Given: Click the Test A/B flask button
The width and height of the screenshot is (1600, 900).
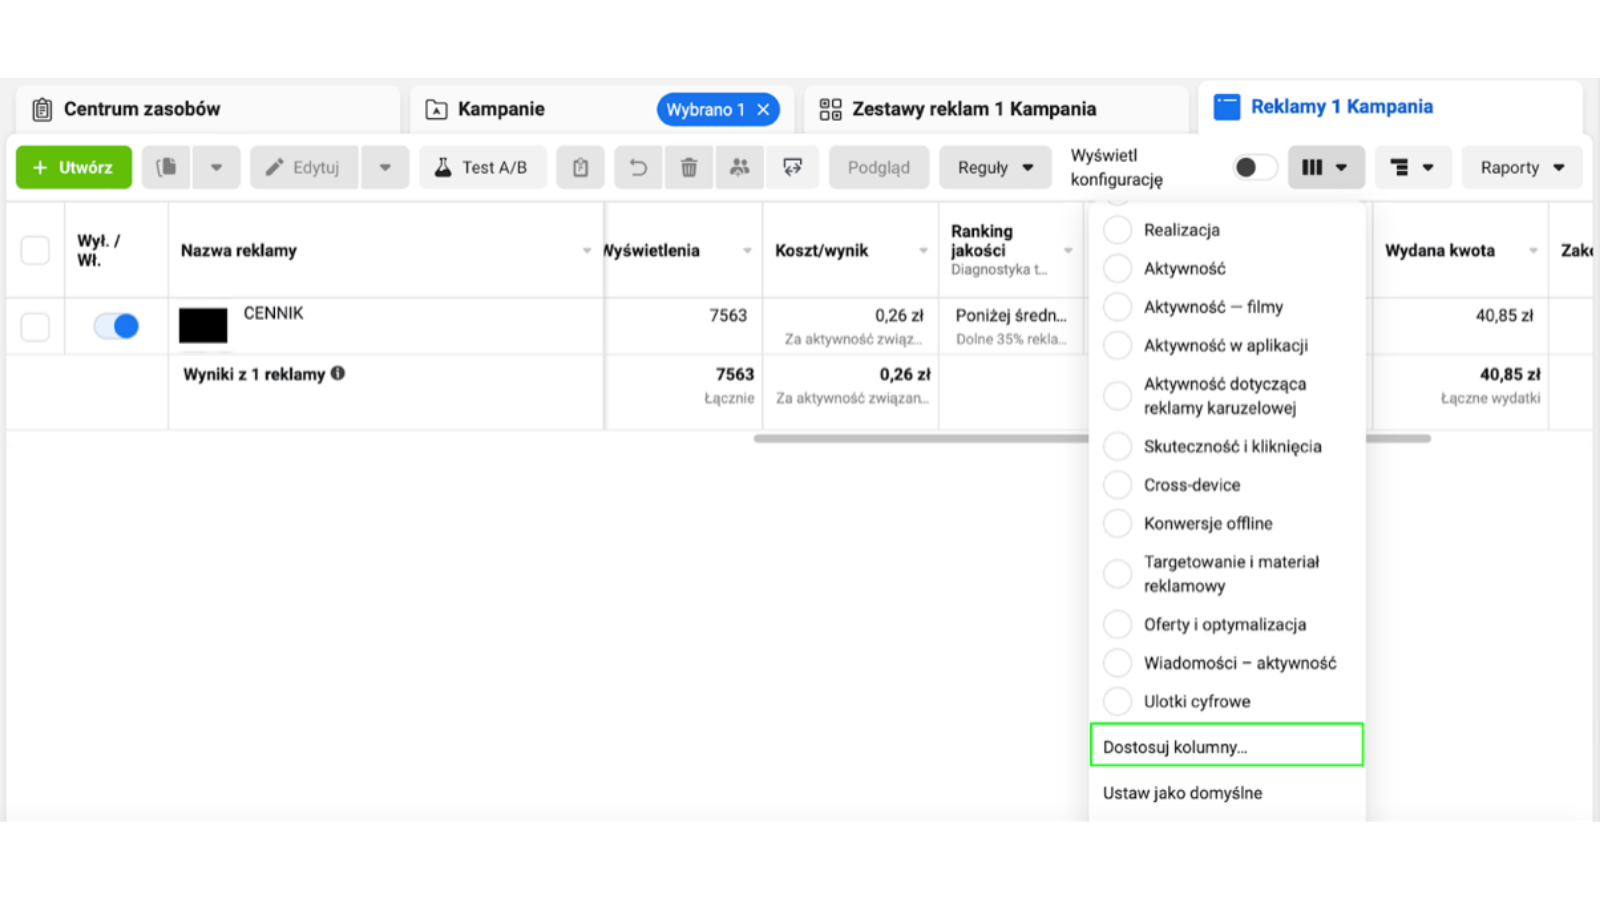Looking at the screenshot, I should [x=482, y=167].
